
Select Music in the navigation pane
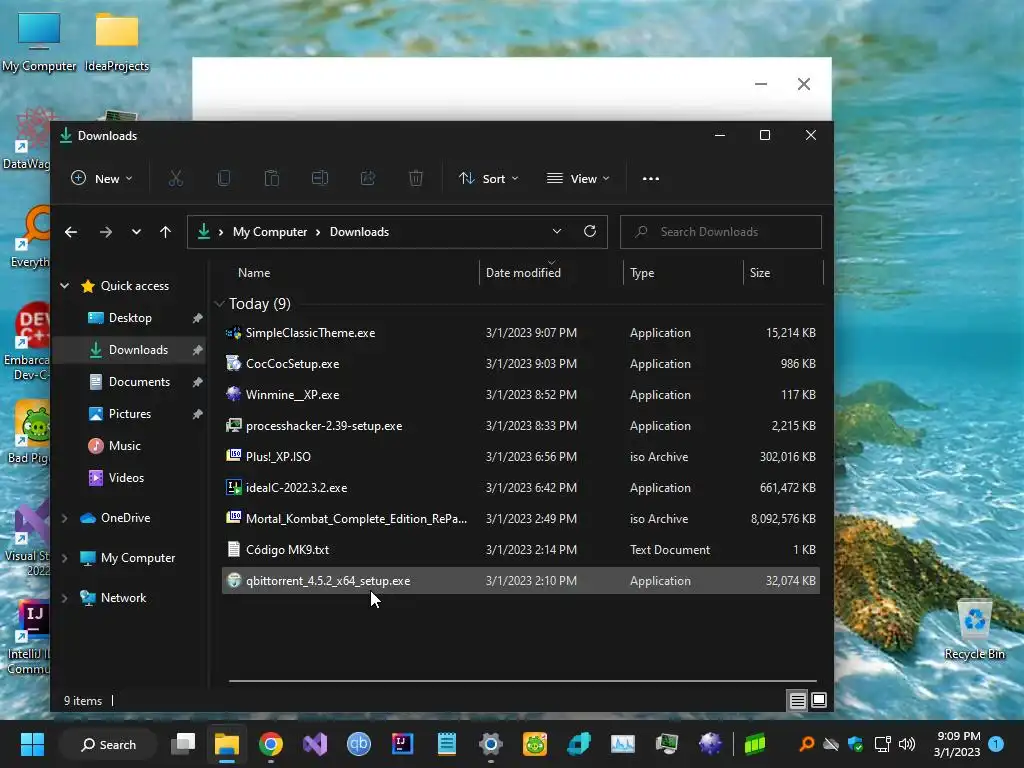(x=124, y=446)
